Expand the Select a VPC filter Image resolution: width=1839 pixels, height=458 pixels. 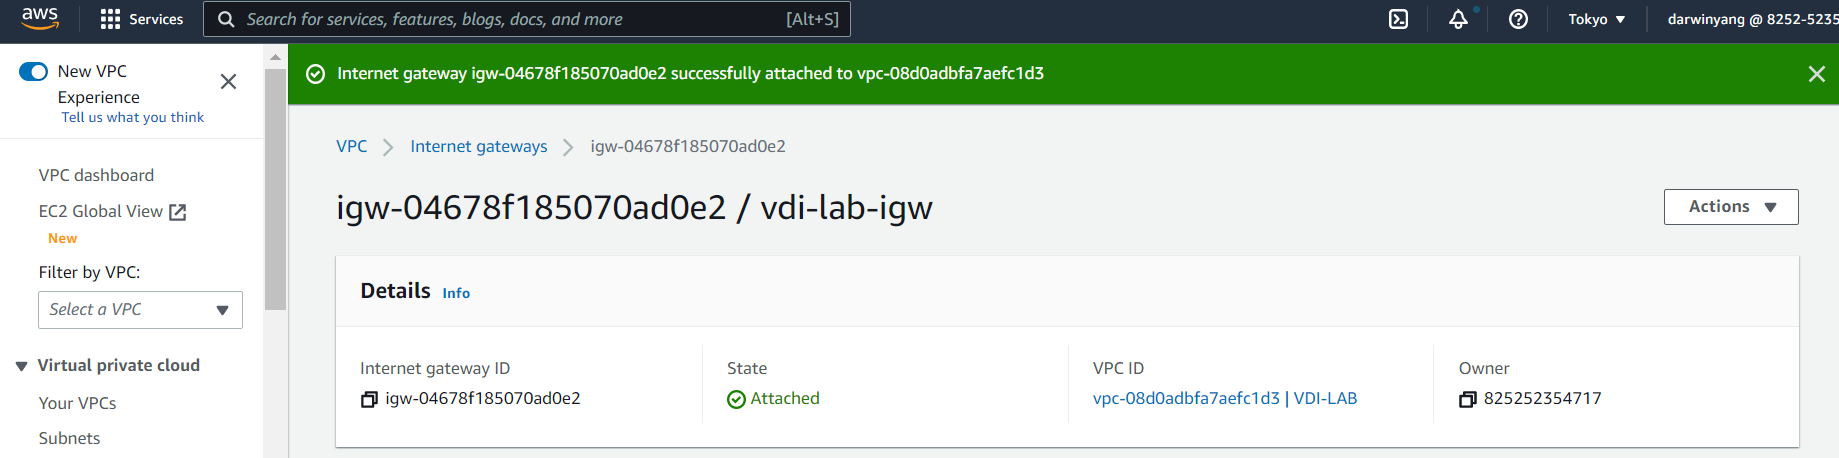click(140, 310)
